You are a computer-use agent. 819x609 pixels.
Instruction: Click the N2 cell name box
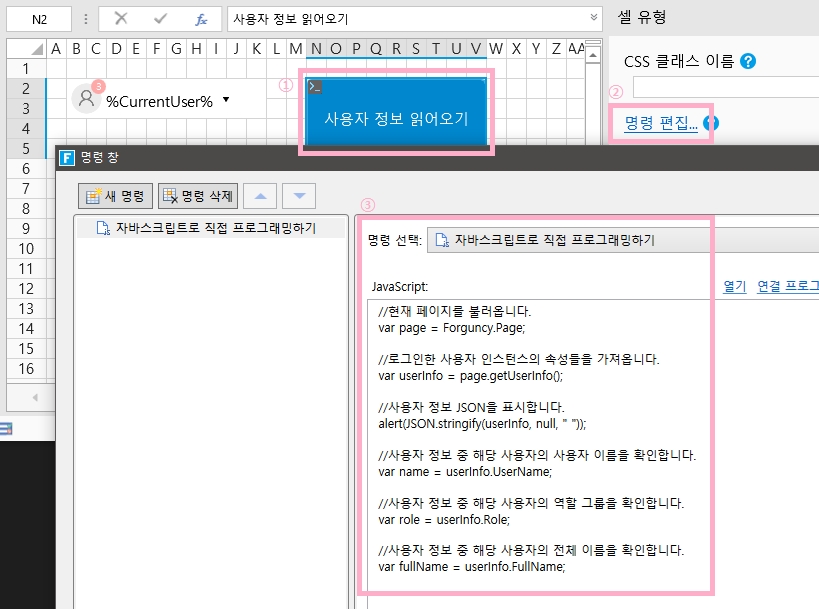(38, 19)
